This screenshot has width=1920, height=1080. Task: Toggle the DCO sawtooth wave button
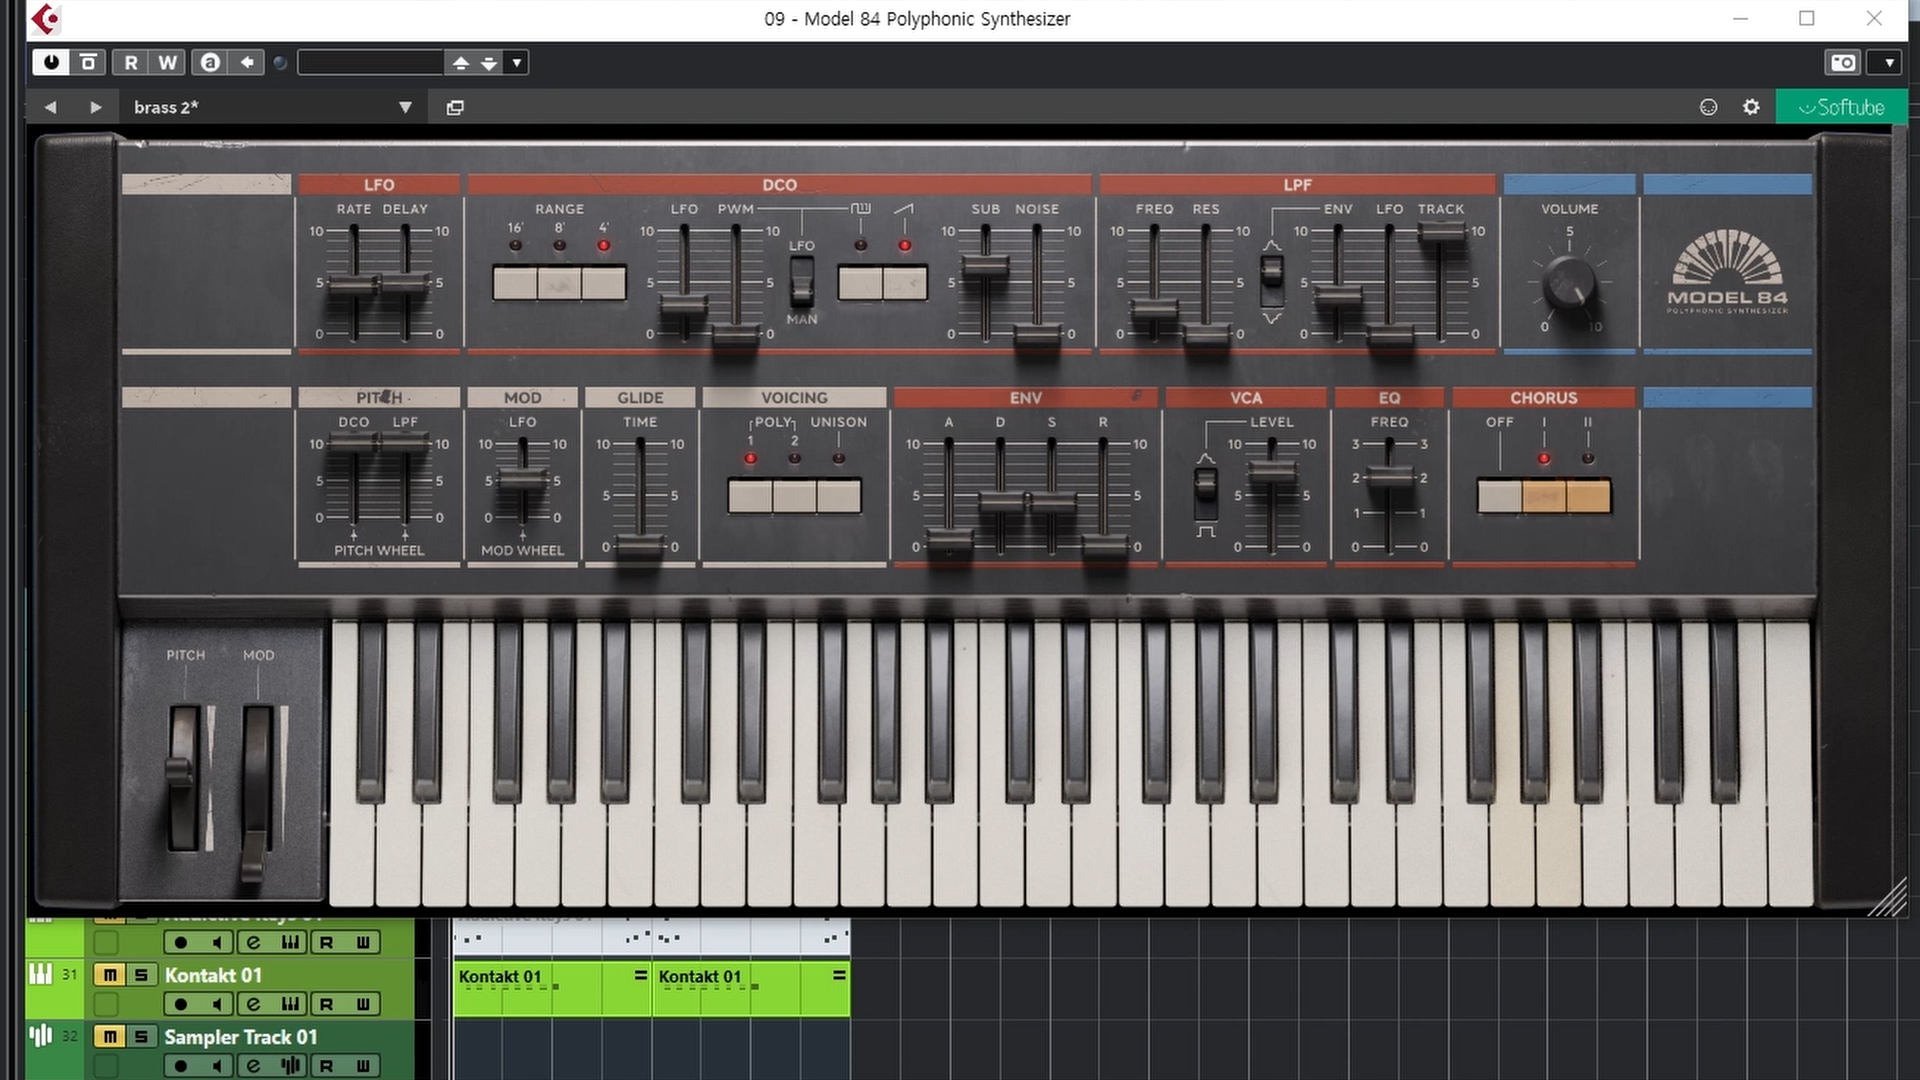coord(905,283)
